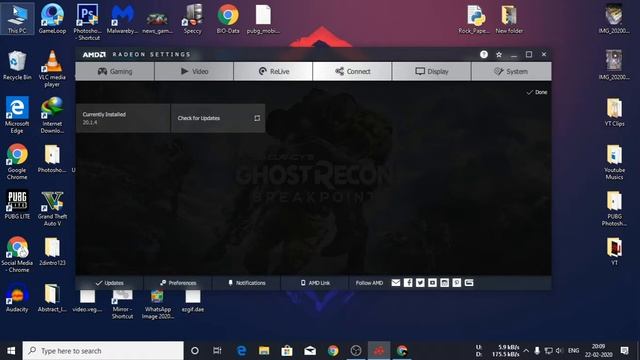Select Malwarebytes desktop icon
This screenshot has height=360, width=640.
(122, 19)
